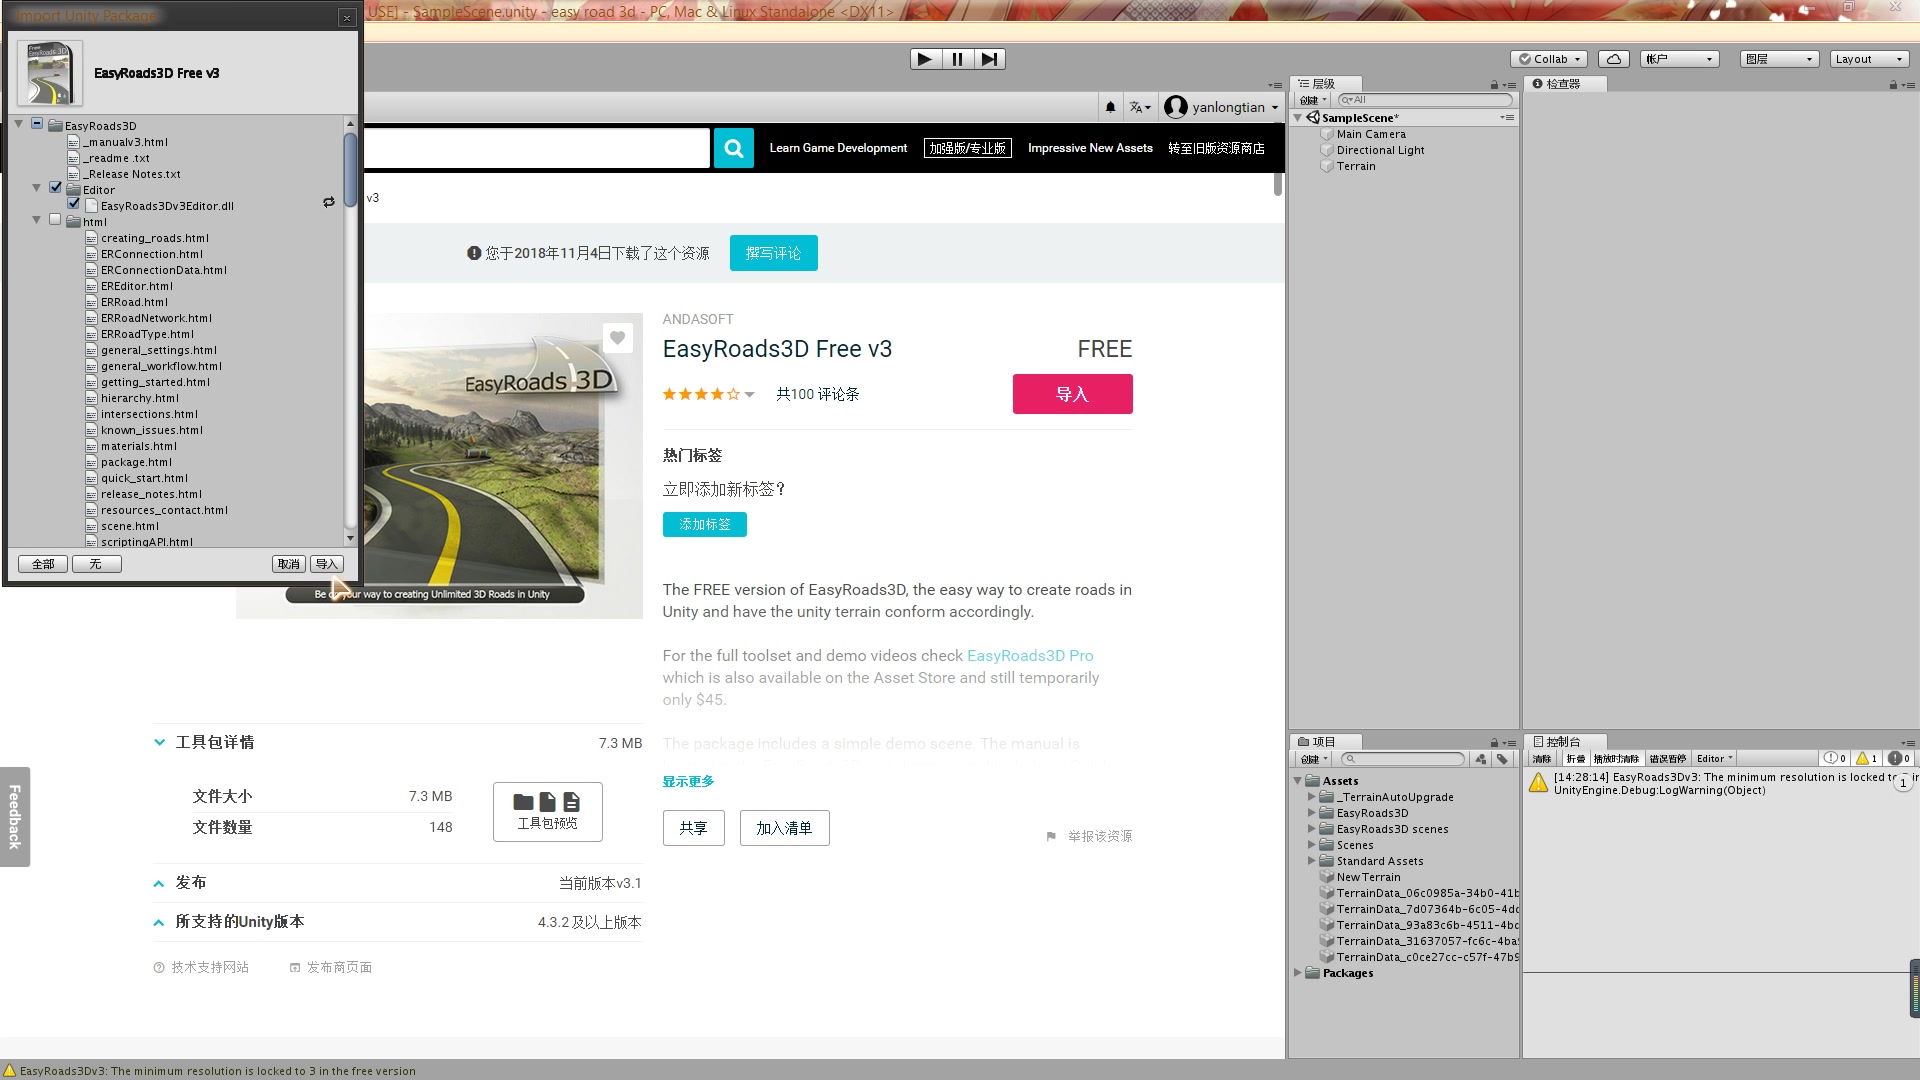The image size is (1920, 1080).
Task: Expand the EasyRoads3D scenes folder
Action: 1311,829
